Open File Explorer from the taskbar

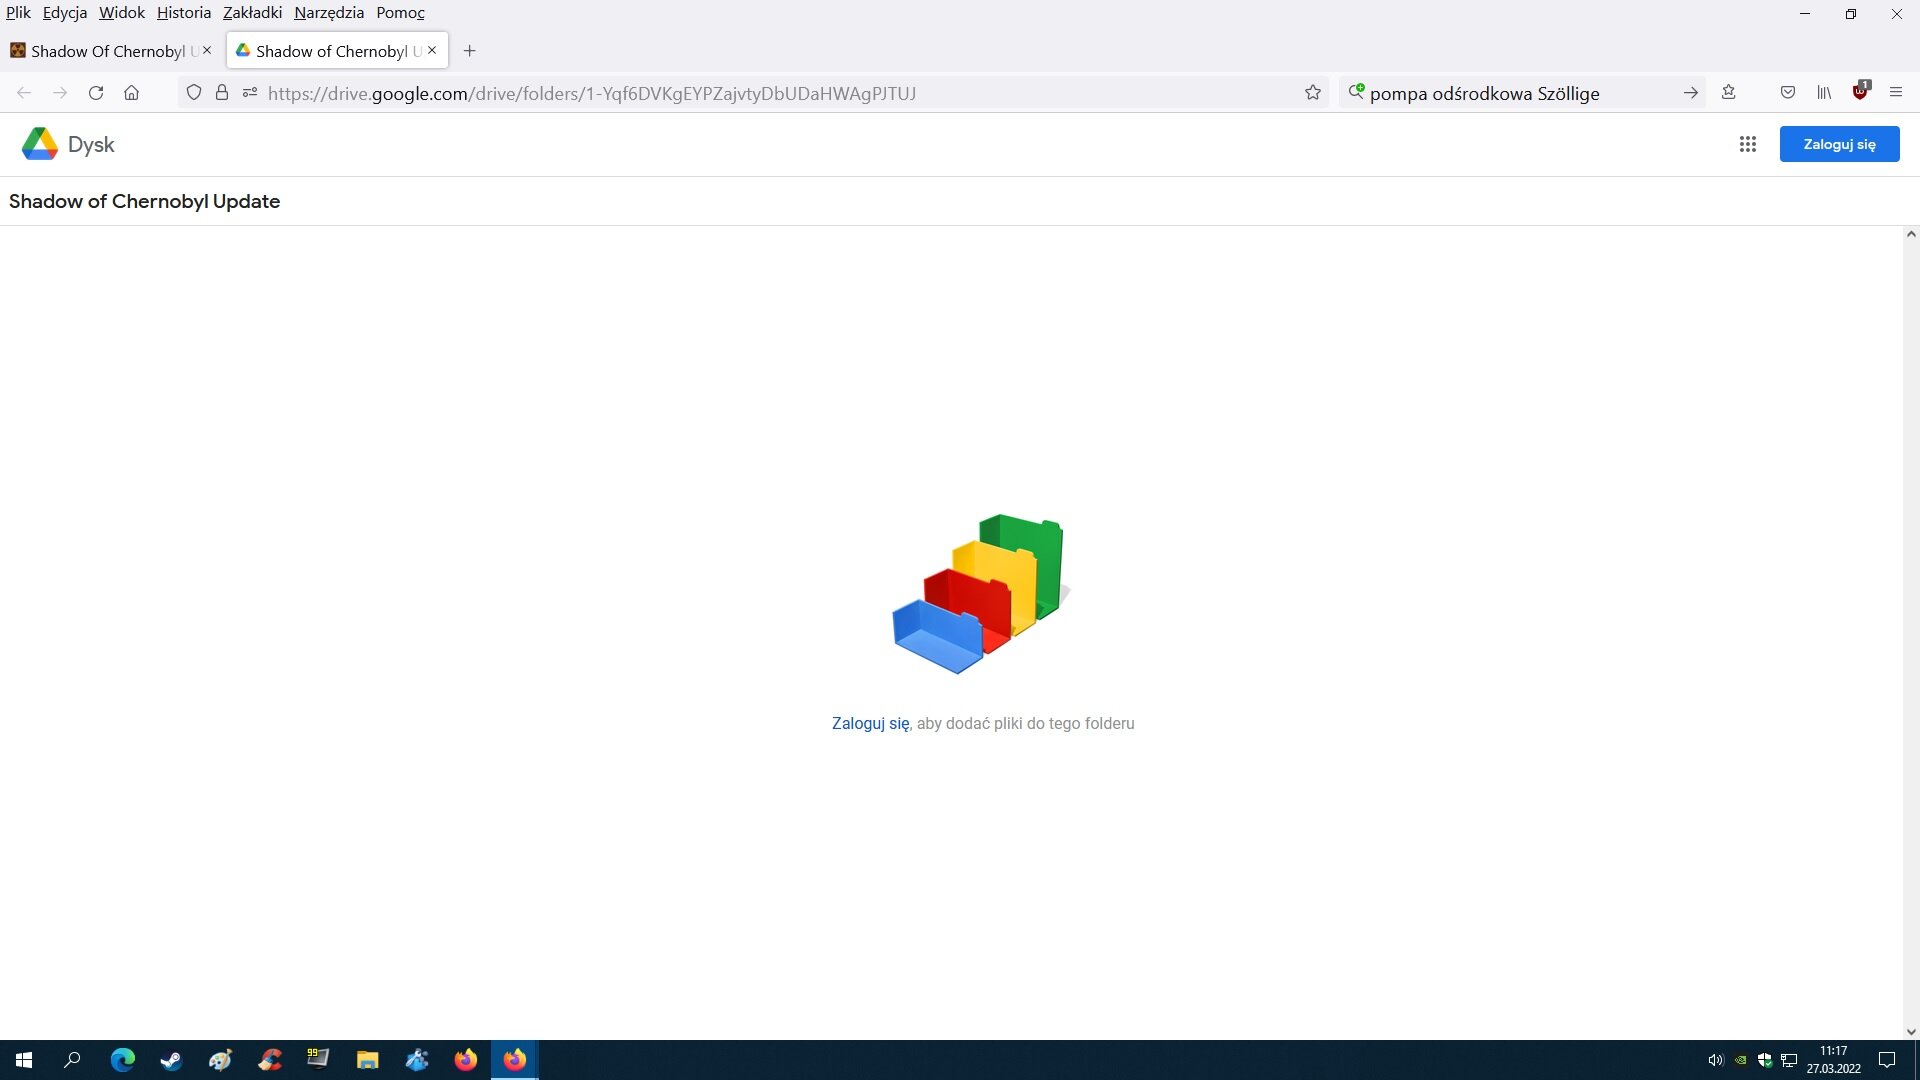coord(367,1060)
